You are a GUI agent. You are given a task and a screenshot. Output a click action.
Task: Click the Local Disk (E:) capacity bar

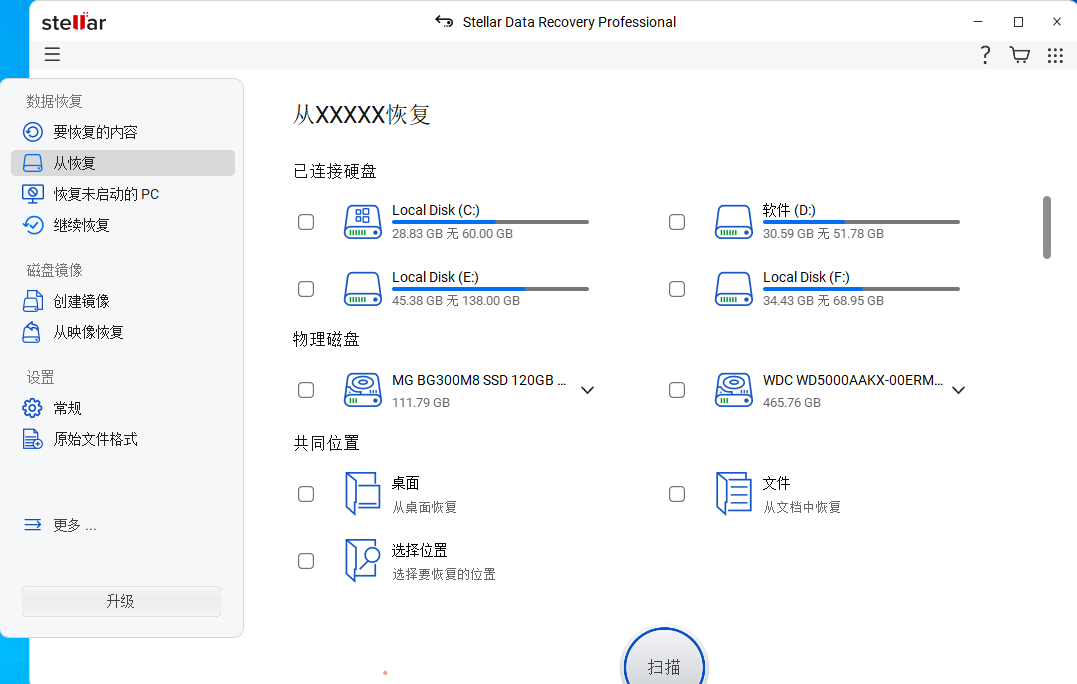[x=489, y=287]
